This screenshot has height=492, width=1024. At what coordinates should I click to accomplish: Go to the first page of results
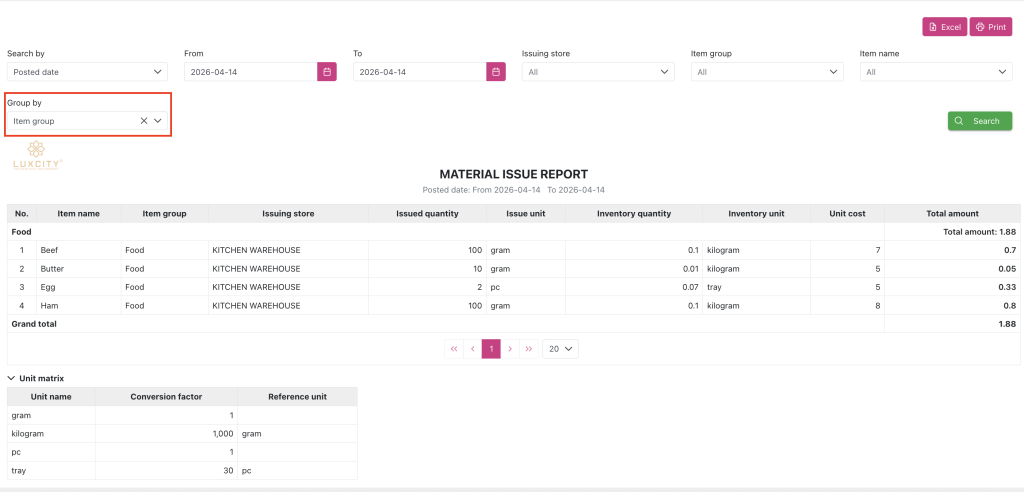pyautogui.click(x=454, y=349)
